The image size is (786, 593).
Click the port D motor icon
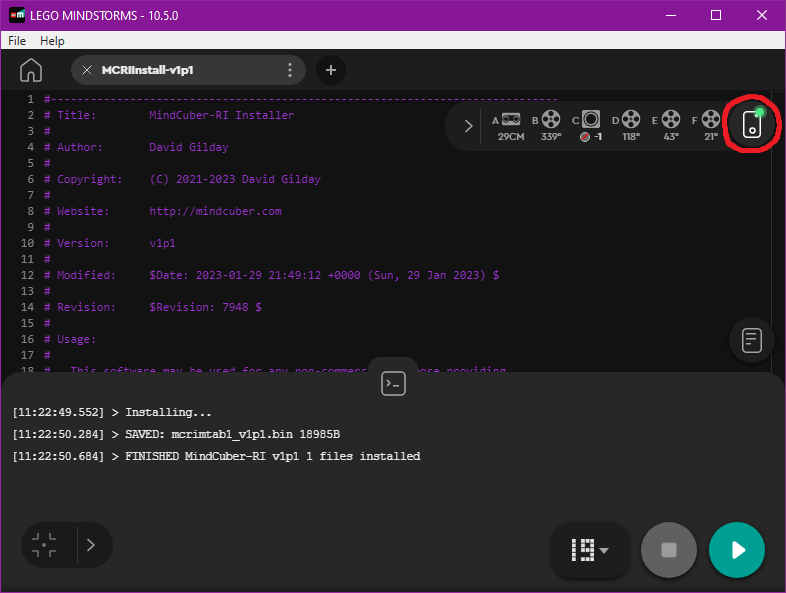click(x=631, y=120)
